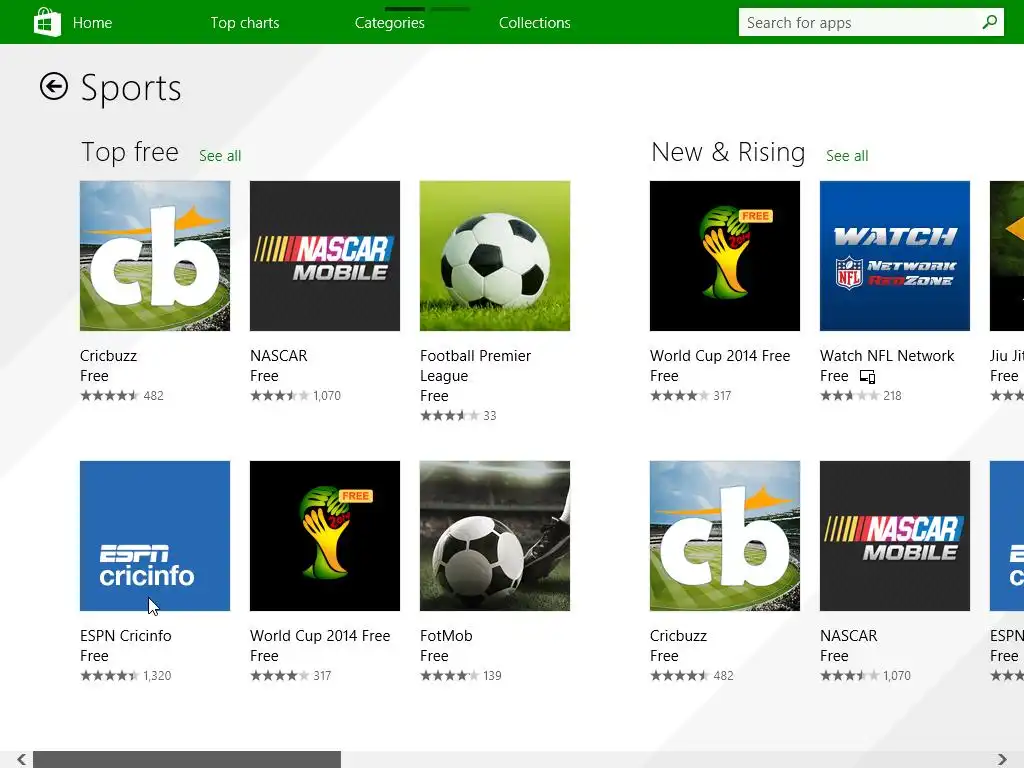Click the horizontal scrollbar thumb
The width and height of the screenshot is (1024, 768).
tap(187, 759)
